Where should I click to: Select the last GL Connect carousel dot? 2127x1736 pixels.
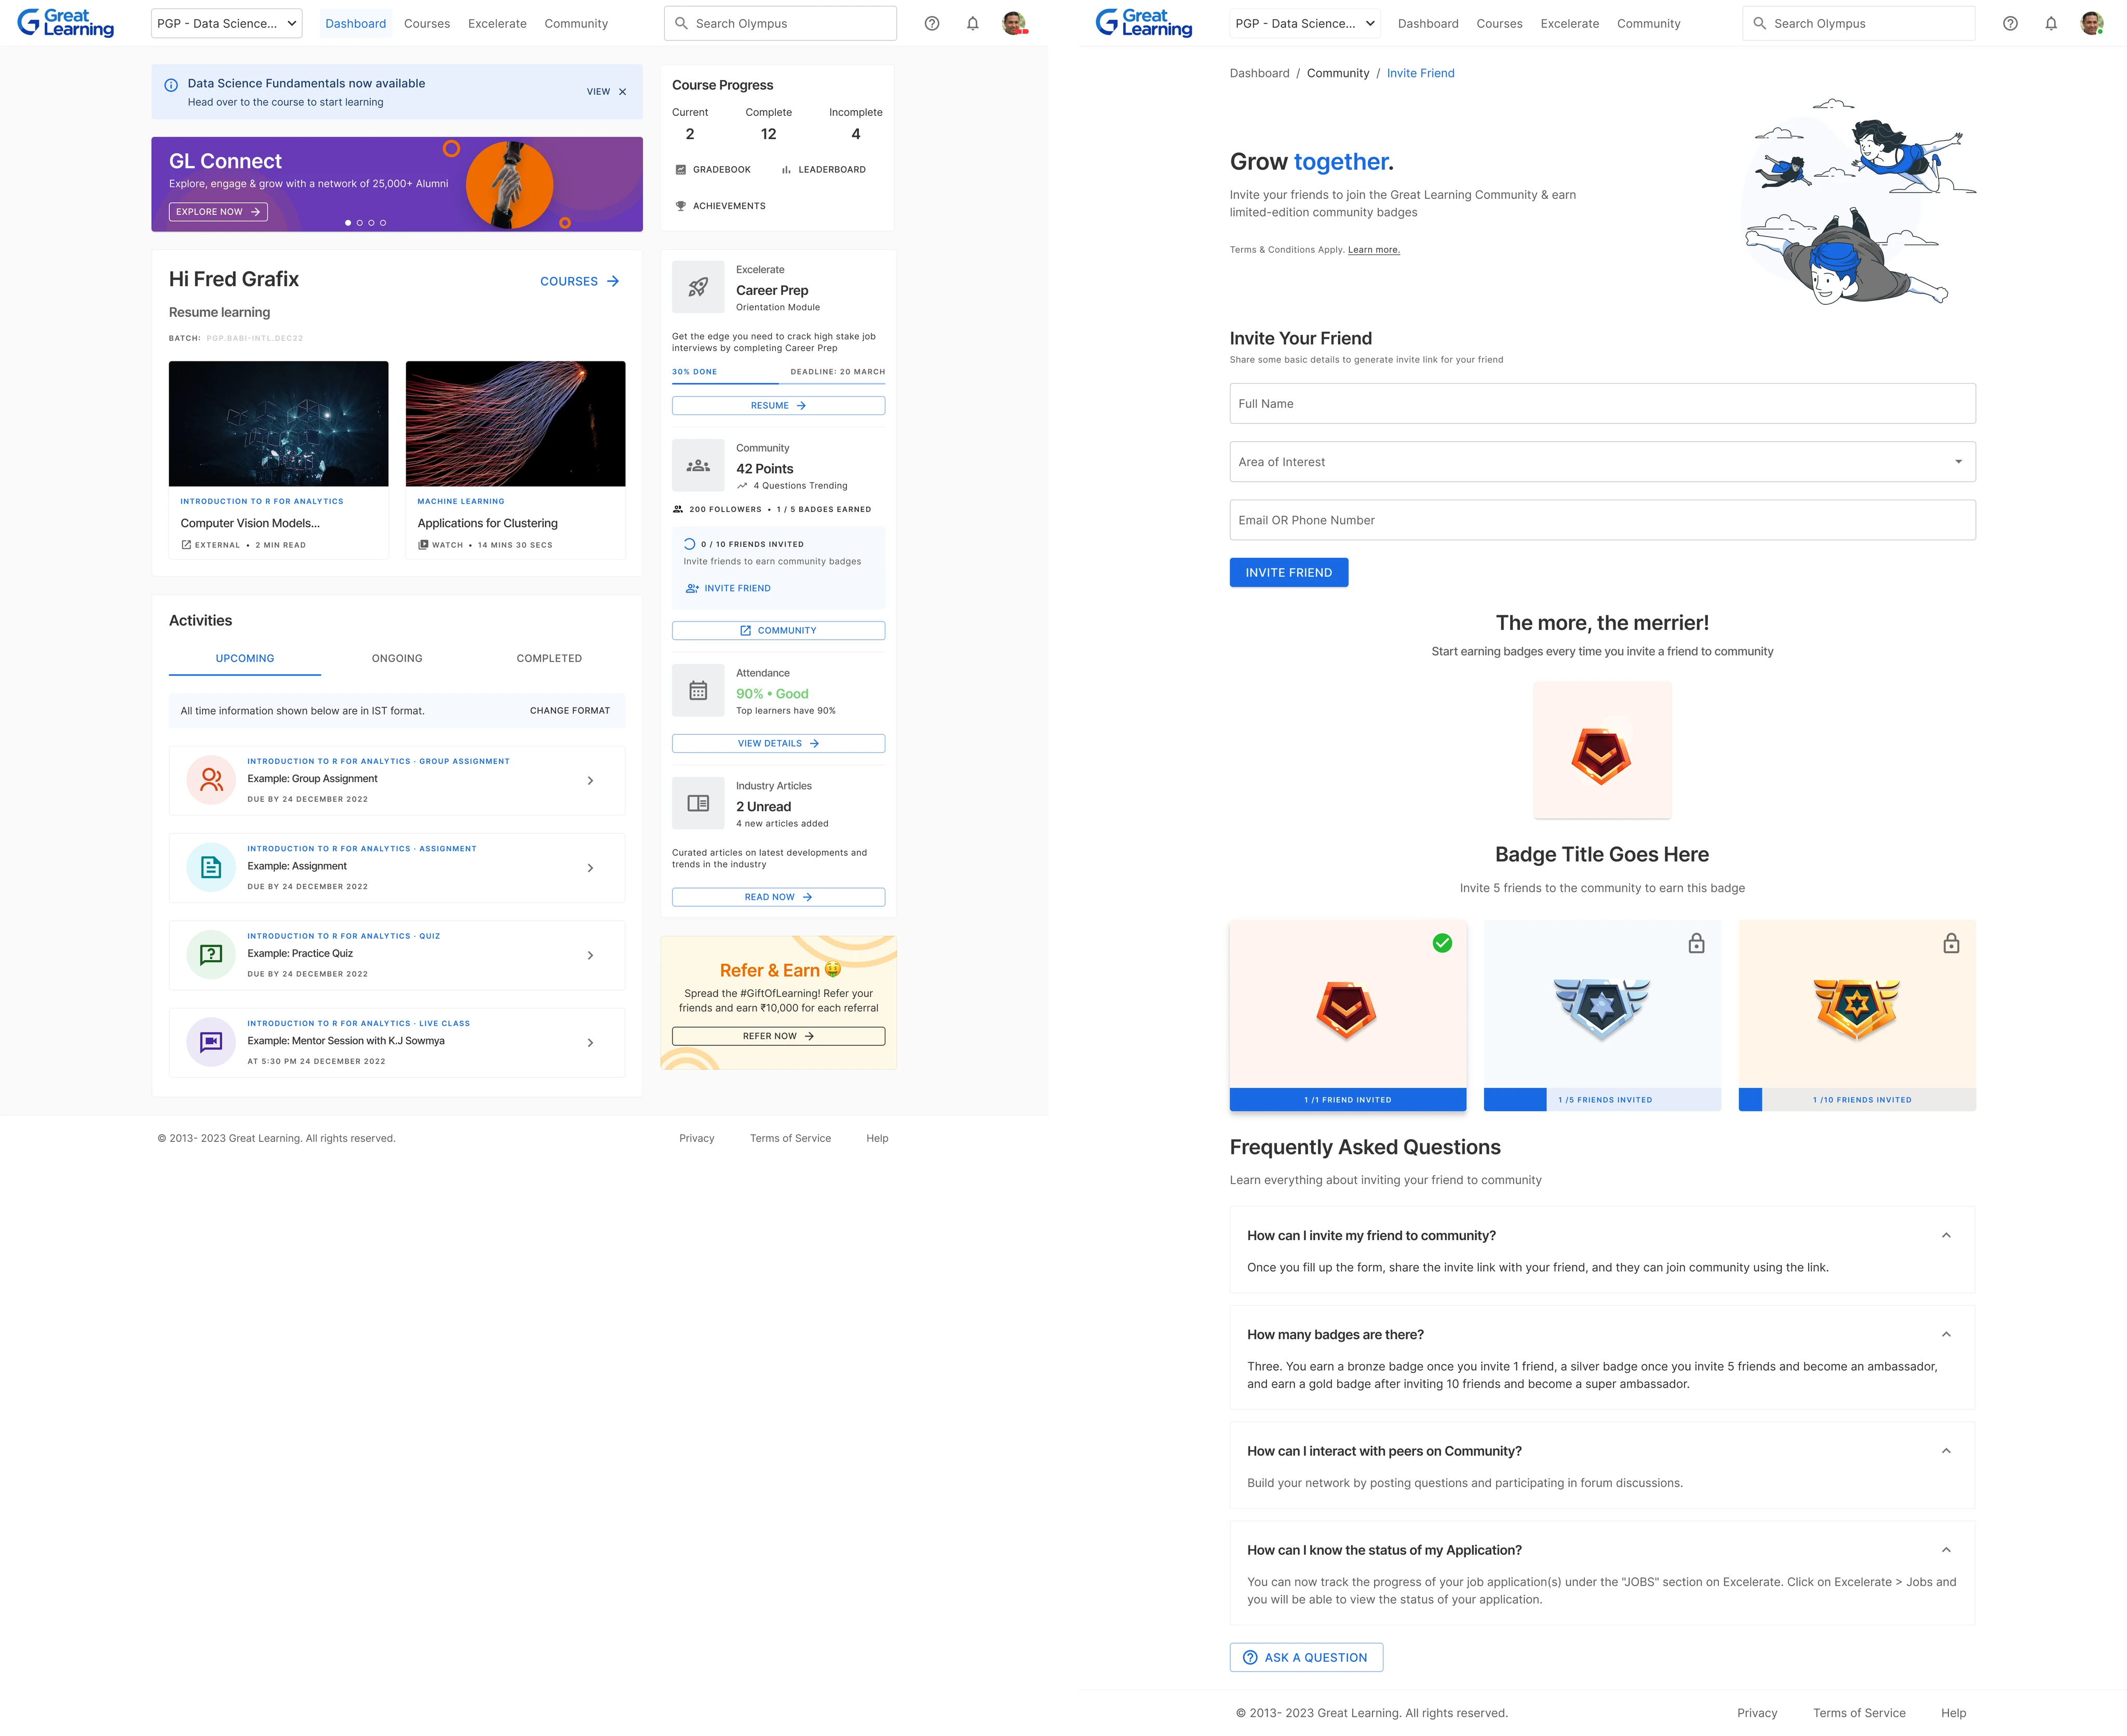(x=383, y=223)
